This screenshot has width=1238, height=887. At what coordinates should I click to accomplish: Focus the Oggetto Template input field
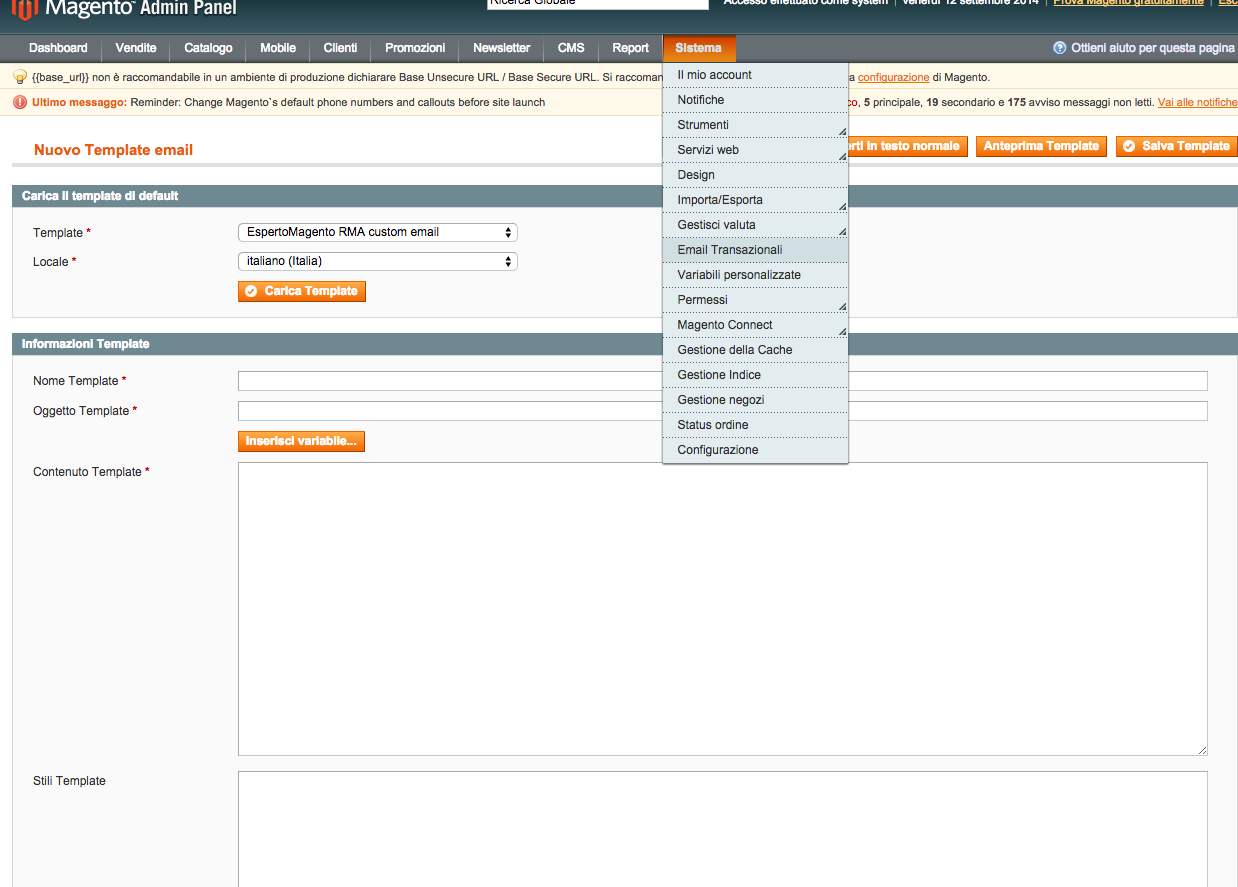pyautogui.click(x=722, y=411)
